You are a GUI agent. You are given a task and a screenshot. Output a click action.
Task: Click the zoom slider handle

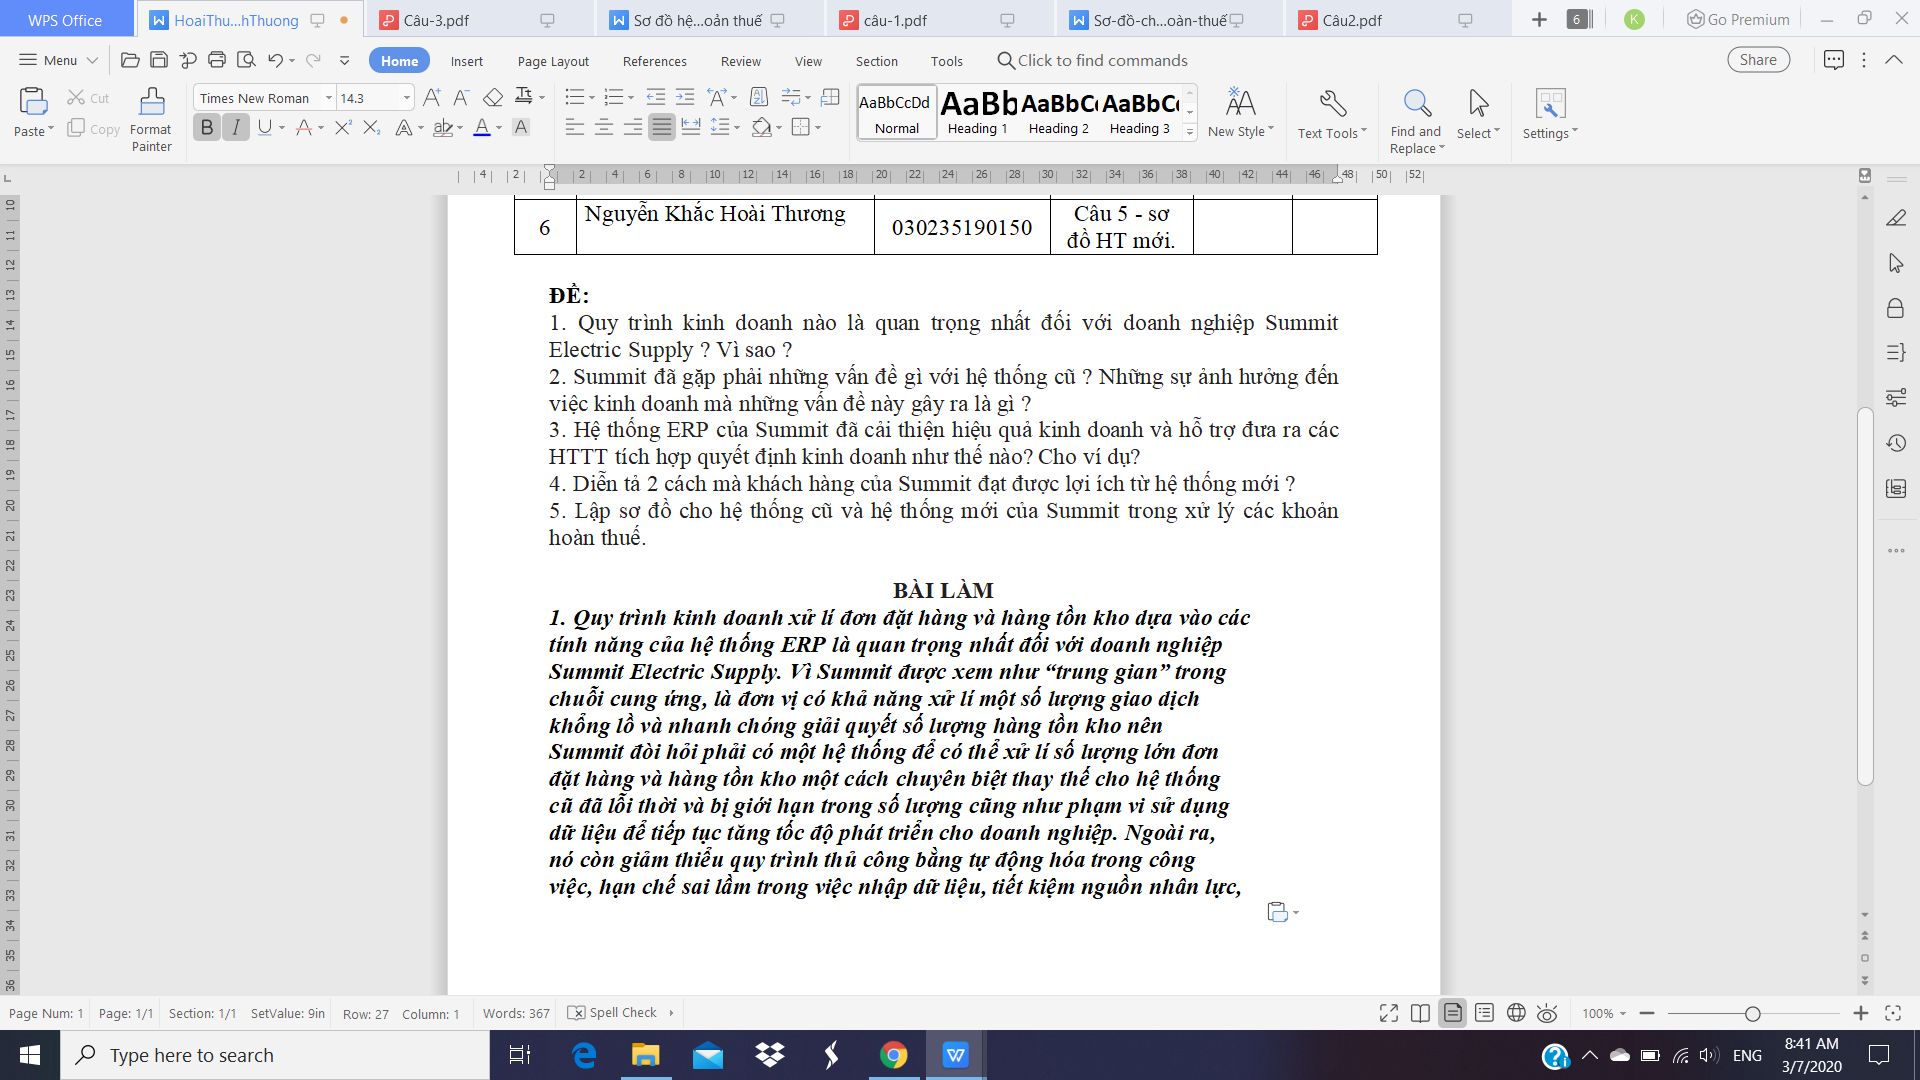tap(1752, 1013)
